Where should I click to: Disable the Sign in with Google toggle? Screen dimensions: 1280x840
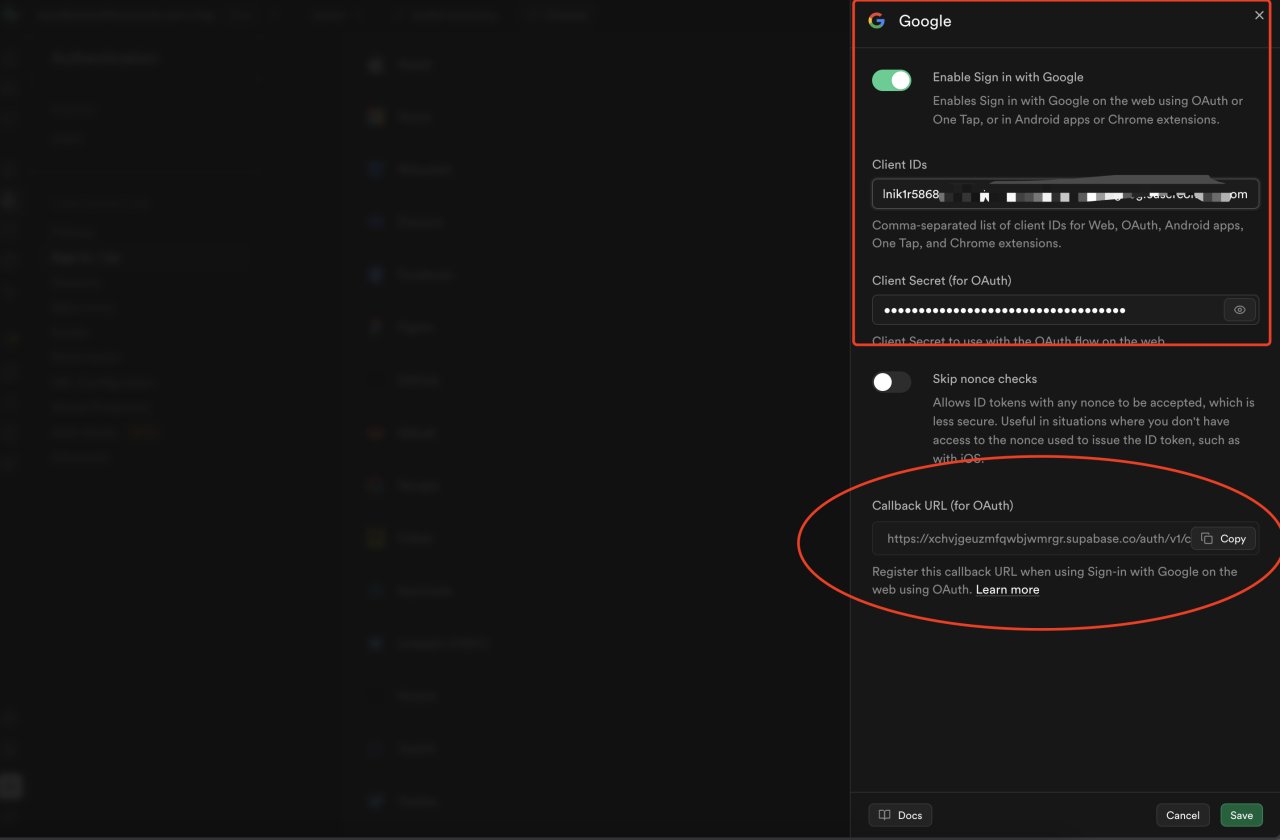891,80
